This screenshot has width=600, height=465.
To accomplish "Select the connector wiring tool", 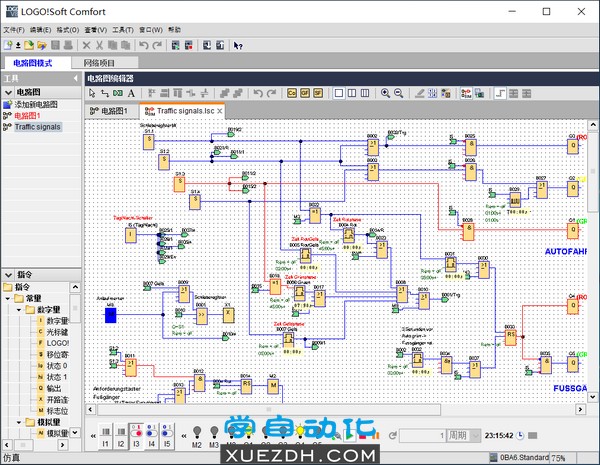I will [x=105, y=93].
